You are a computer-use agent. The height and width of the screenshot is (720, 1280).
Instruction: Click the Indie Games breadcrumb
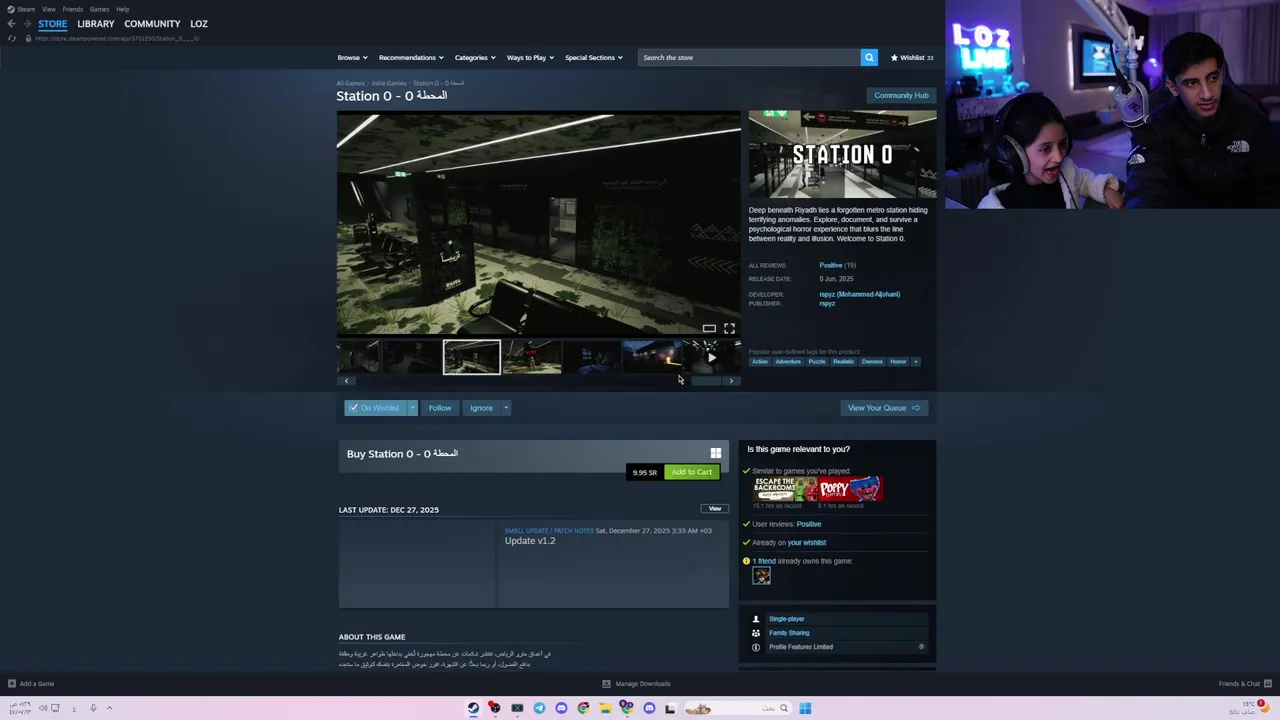click(x=389, y=83)
